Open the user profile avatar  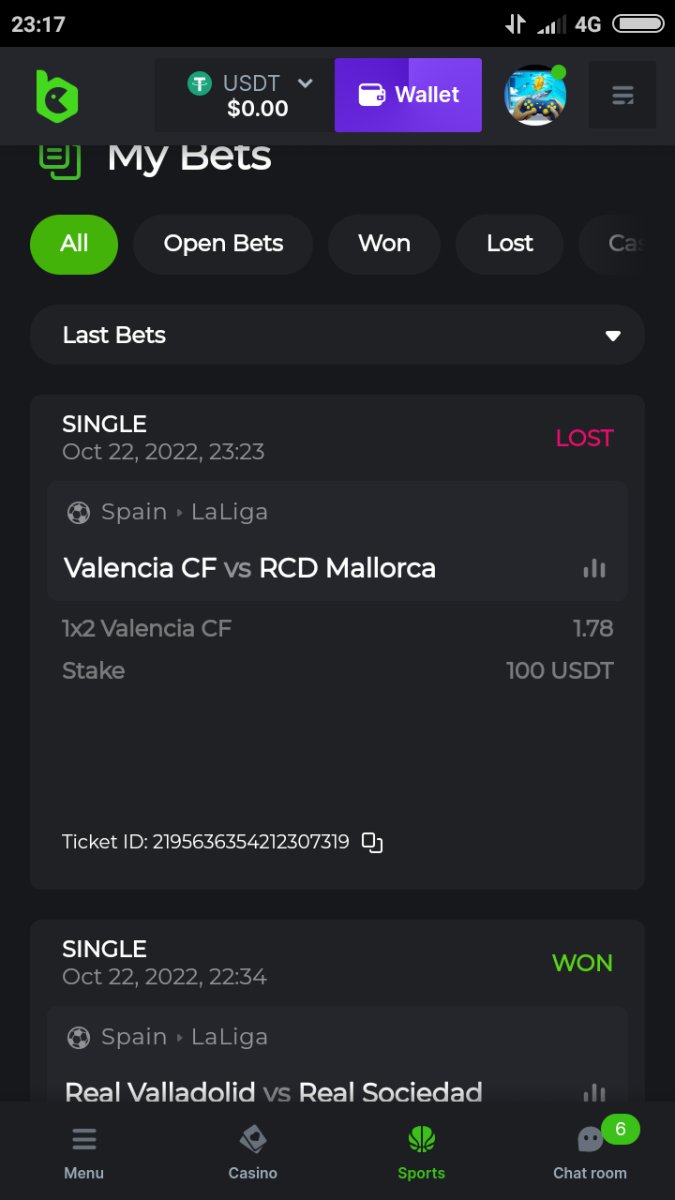(x=535, y=96)
